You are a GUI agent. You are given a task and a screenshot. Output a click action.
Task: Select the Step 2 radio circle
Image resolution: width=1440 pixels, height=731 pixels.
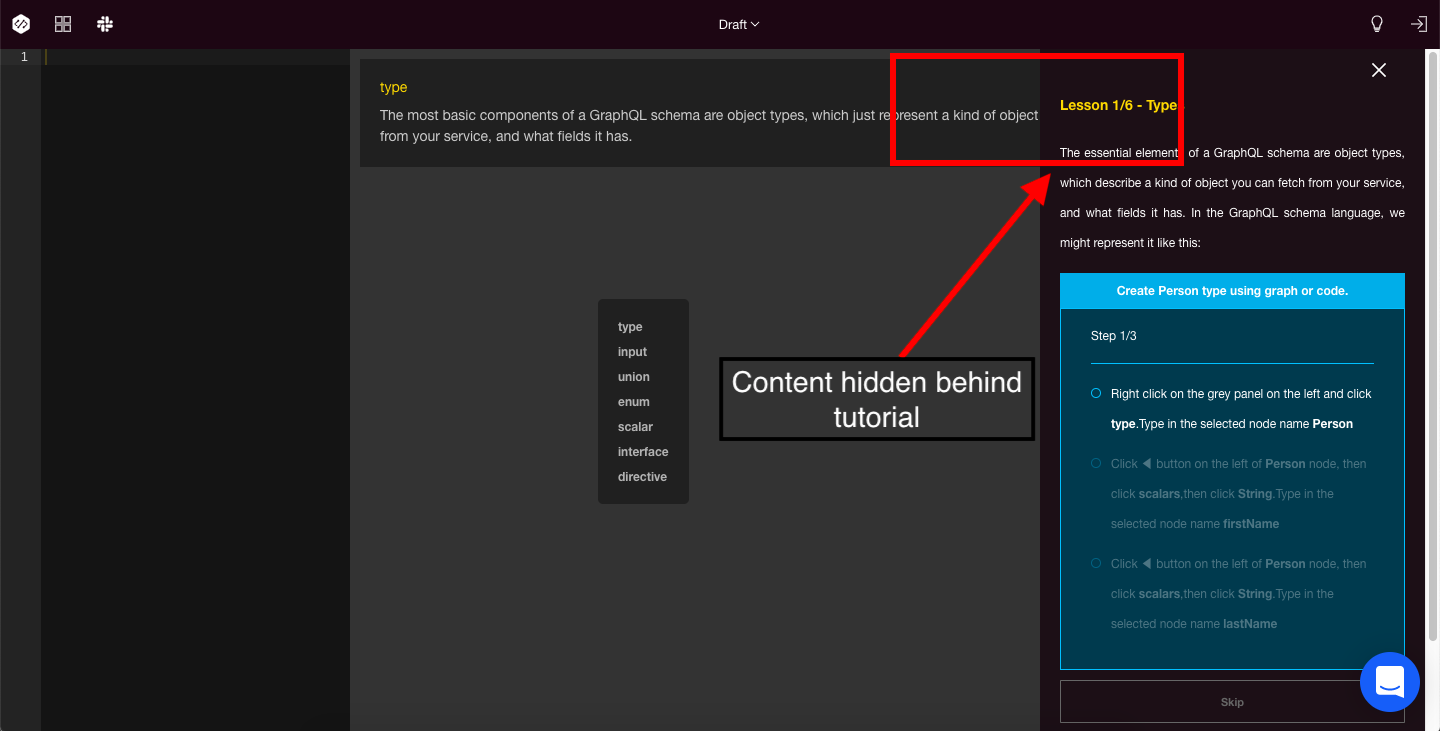click(1095, 463)
